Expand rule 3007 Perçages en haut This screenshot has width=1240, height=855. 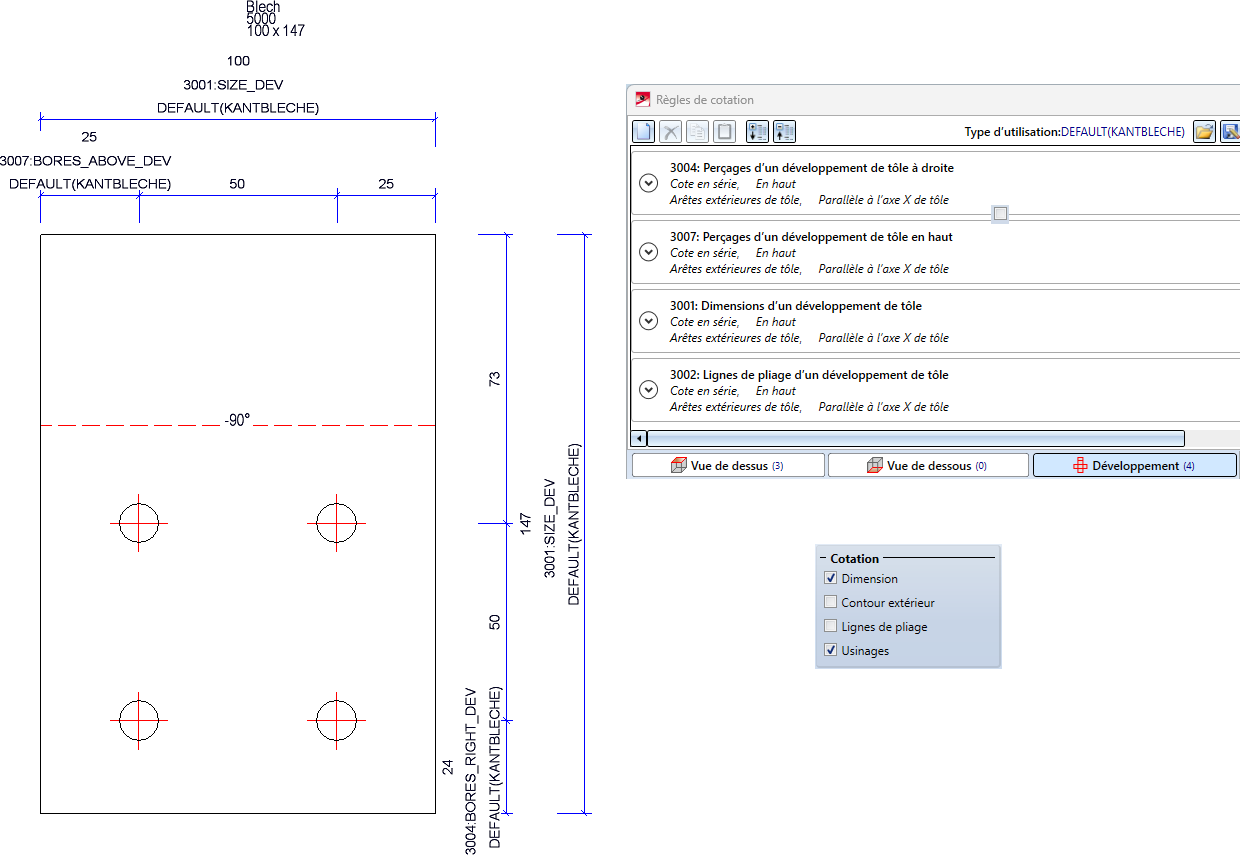tap(648, 252)
